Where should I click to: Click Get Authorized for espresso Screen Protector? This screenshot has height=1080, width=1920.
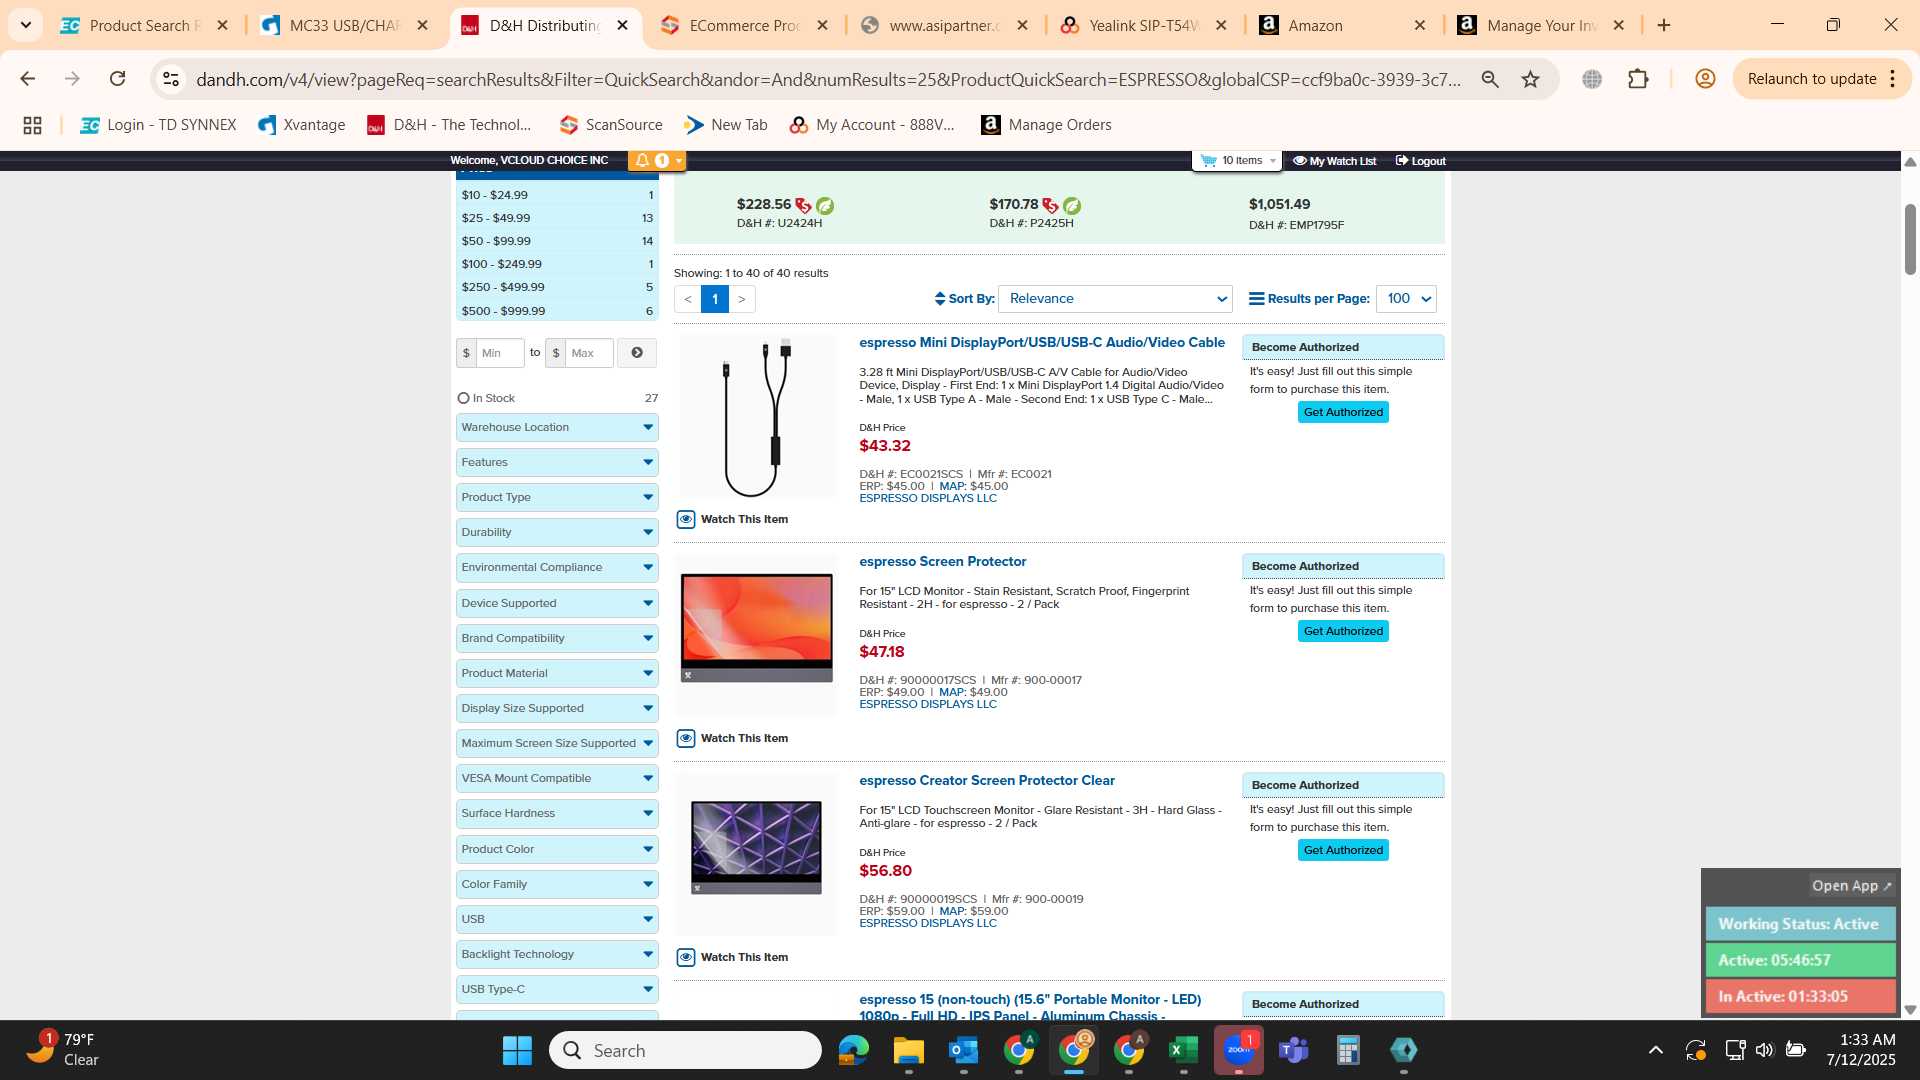[x=1343, y=631]
